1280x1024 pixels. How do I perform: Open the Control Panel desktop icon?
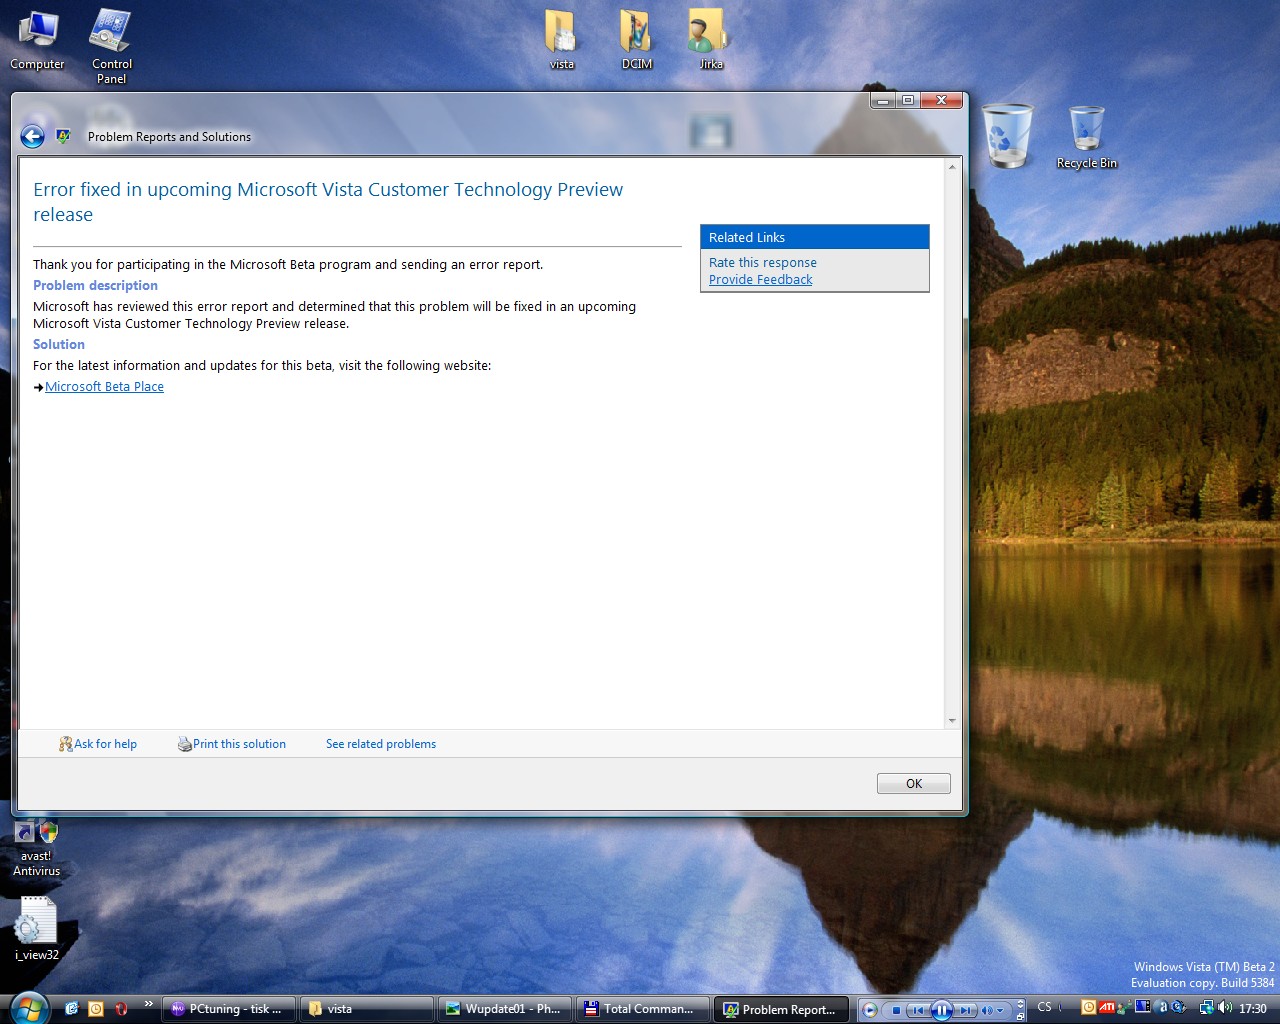point(111,46)
